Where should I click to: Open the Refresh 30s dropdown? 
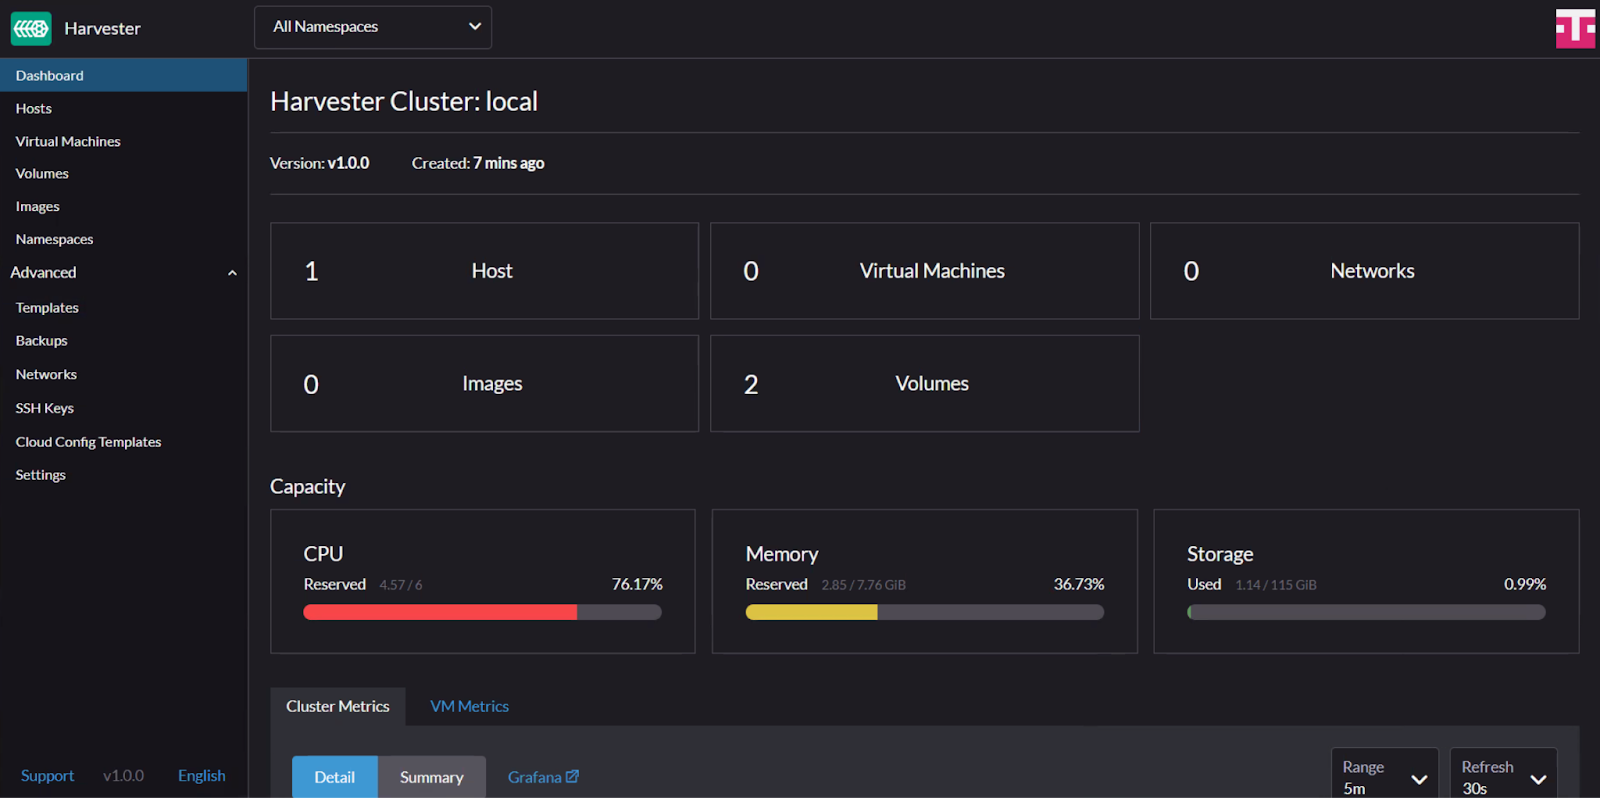[x=1503, y=776]
